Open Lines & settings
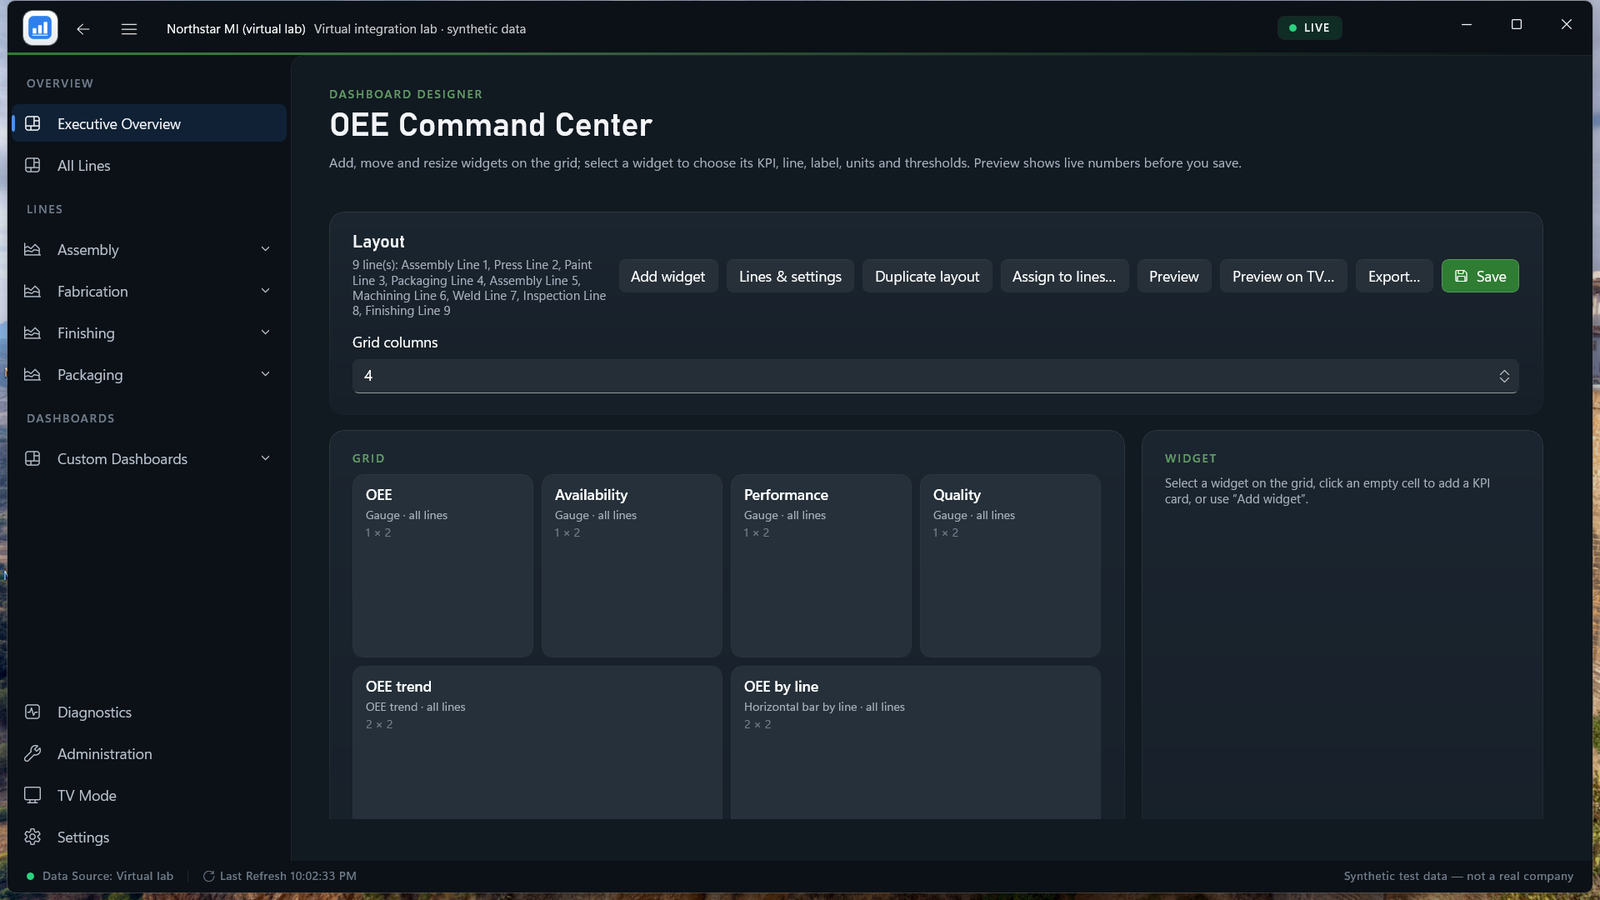1600x900 pixels. (790, 276)
